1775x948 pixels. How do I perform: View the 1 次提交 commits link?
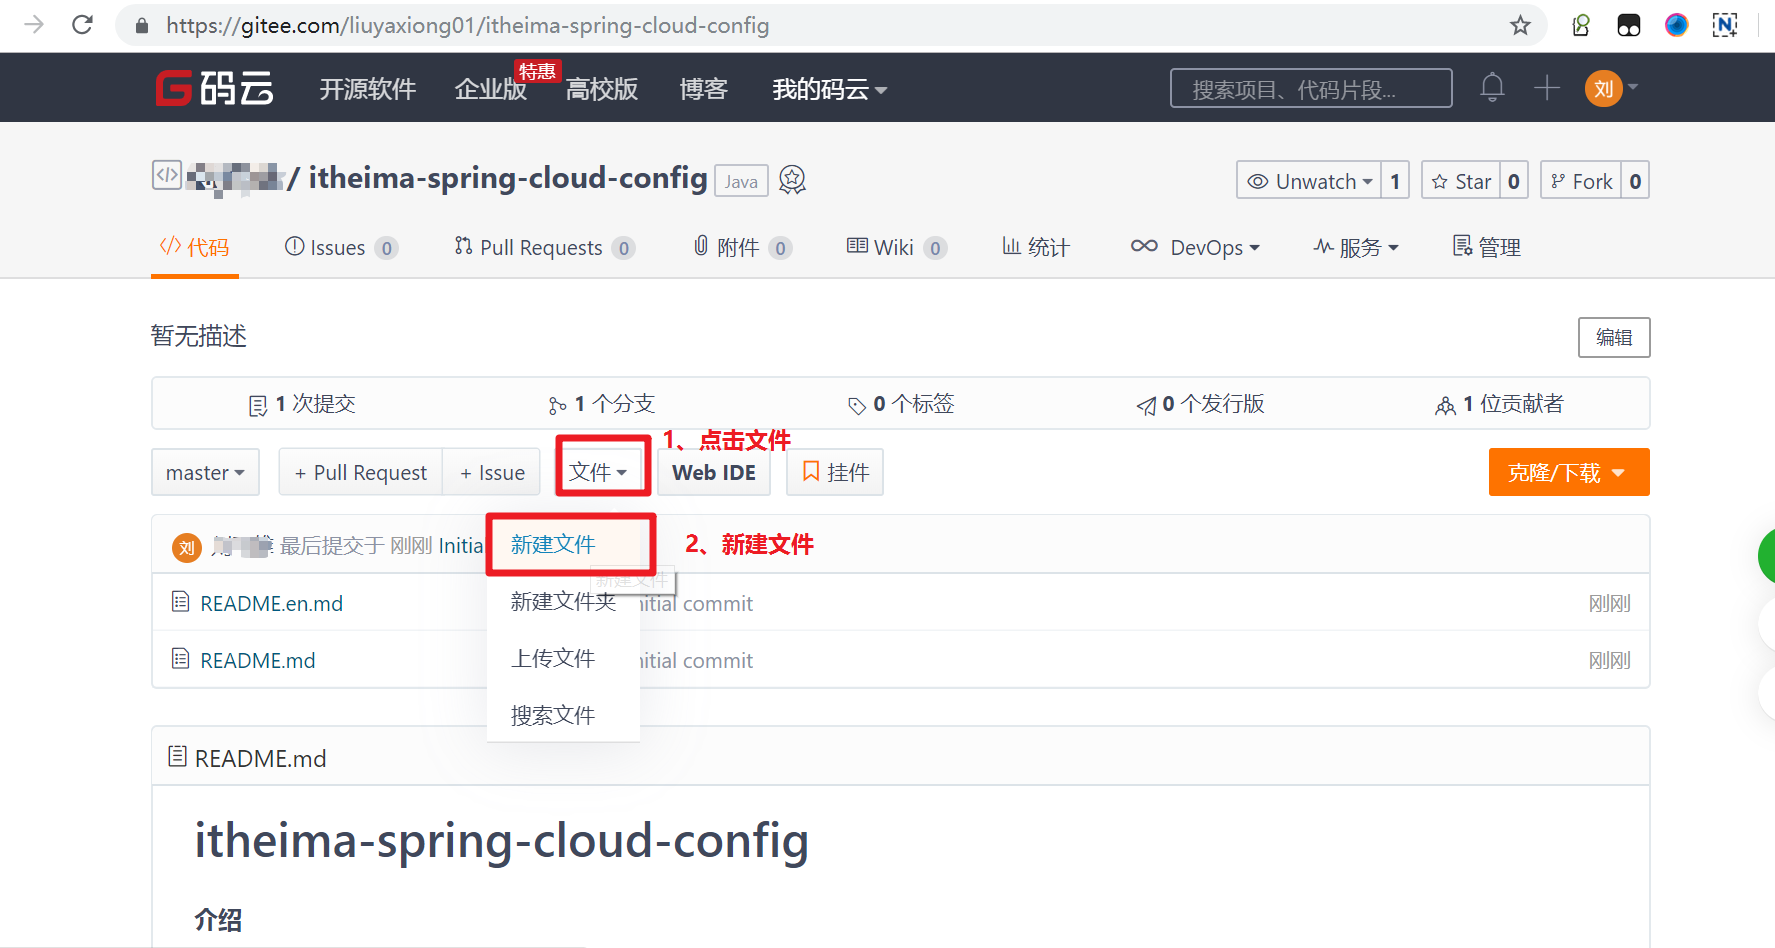[x=302, y=404]
